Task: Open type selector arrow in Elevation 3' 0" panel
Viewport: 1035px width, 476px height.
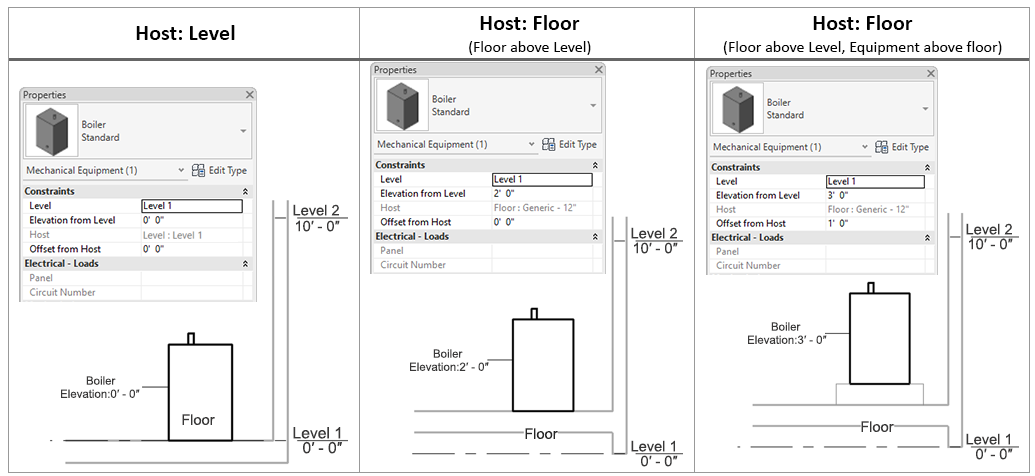Action: 925,109
